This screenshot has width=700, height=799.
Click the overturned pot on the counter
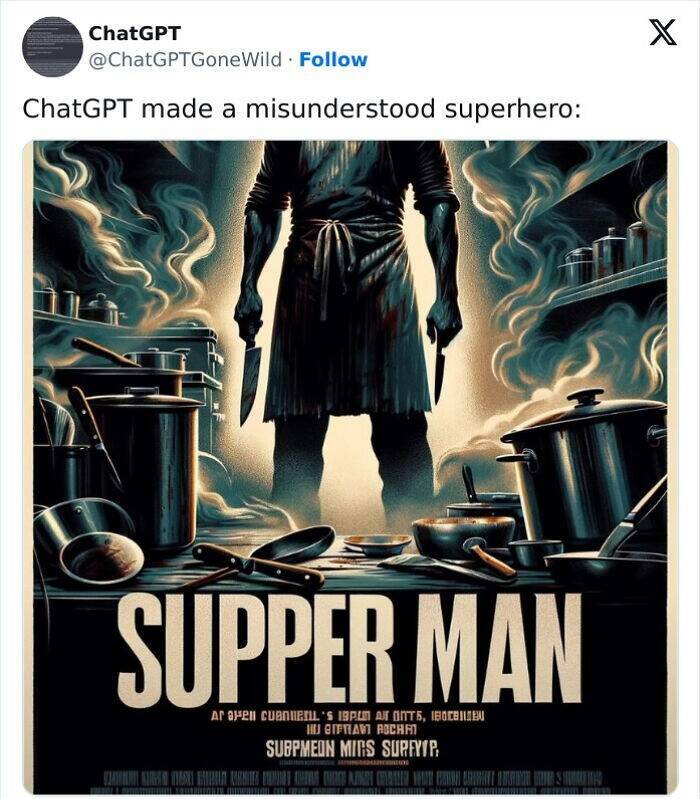pos(88,541)
